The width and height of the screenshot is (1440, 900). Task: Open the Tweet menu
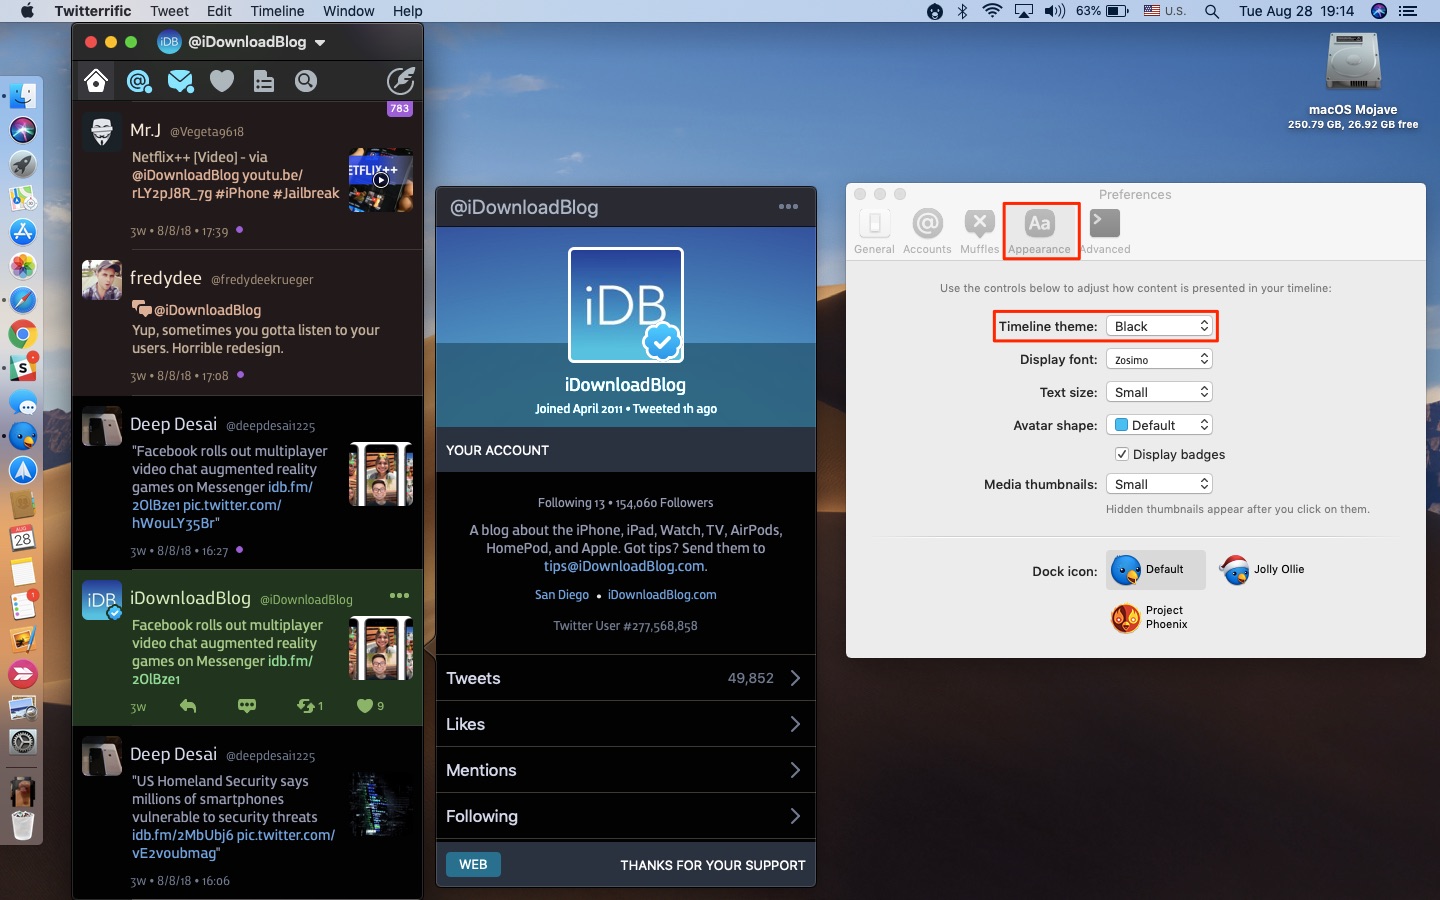point(169,11)
